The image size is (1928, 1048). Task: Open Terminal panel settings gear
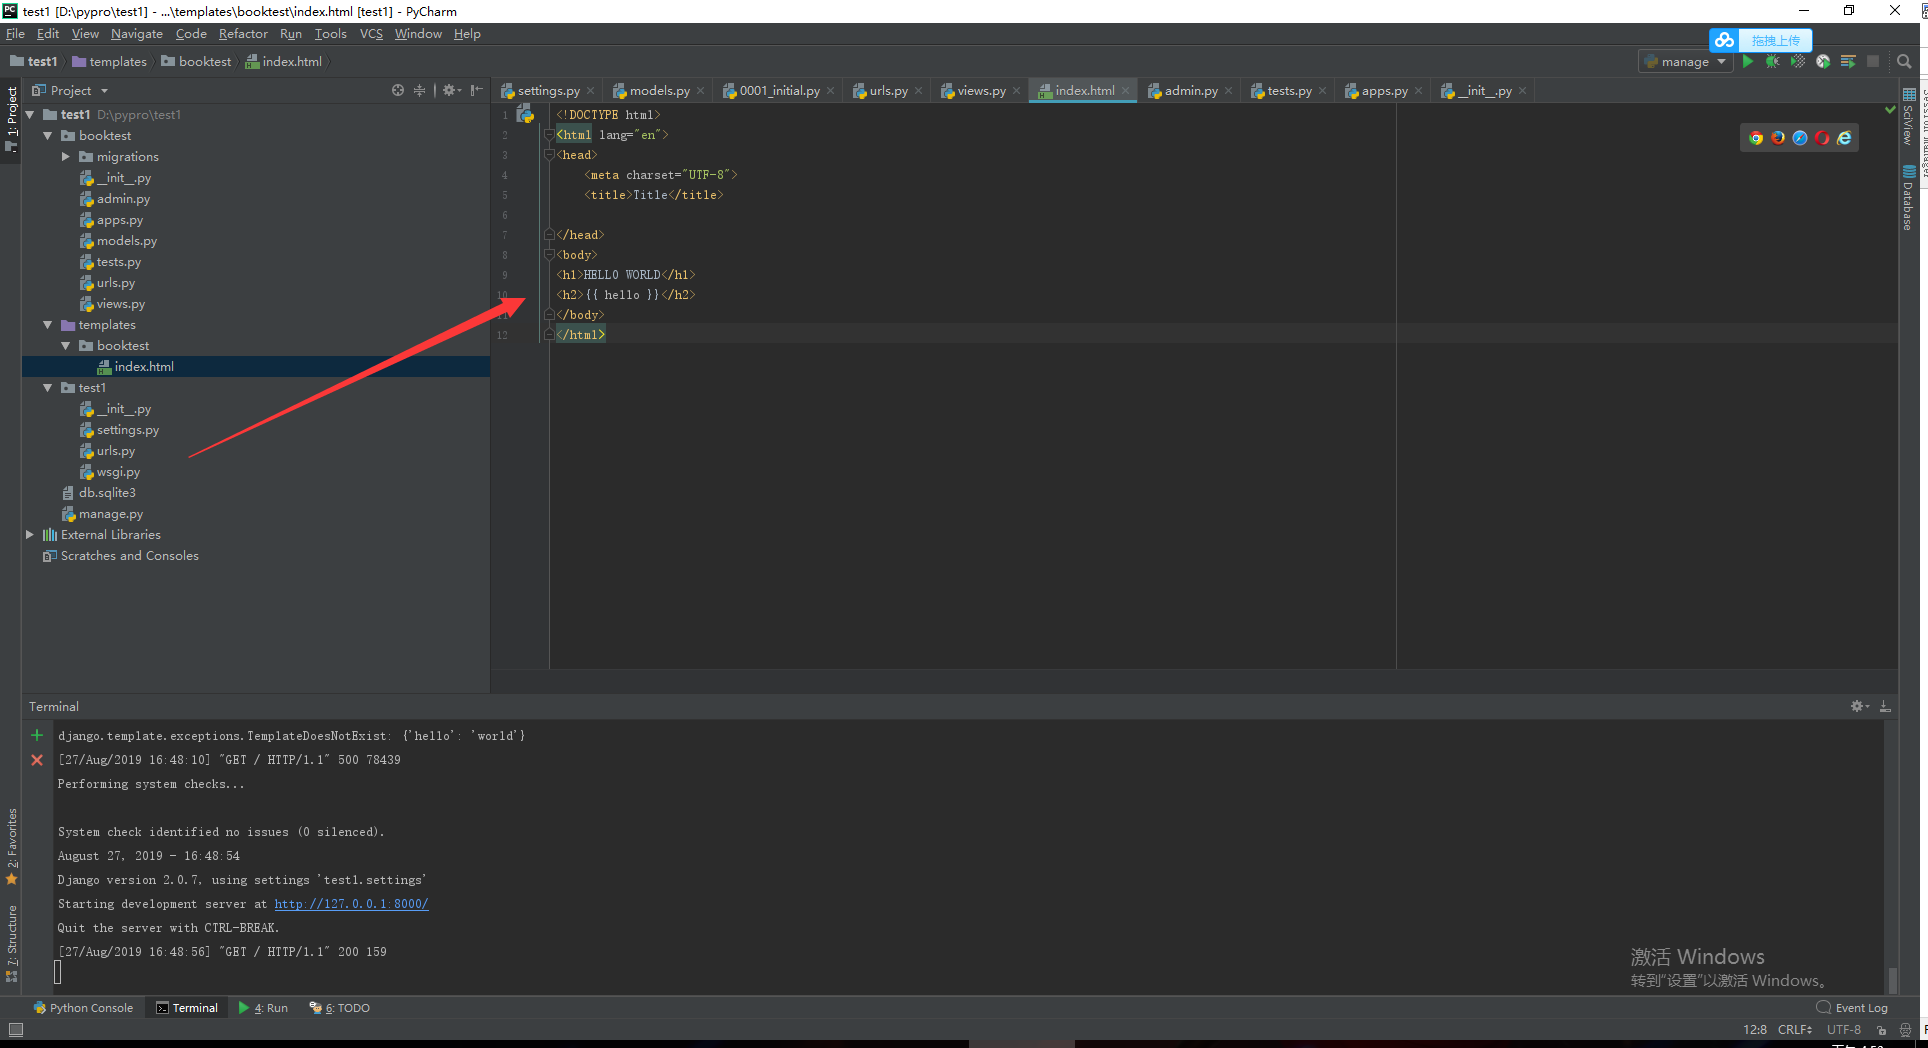pos(1858,706)
